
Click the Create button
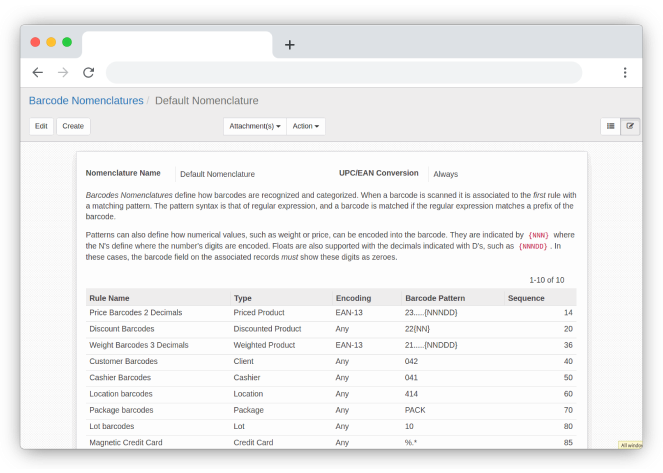[x=73, y=126]
